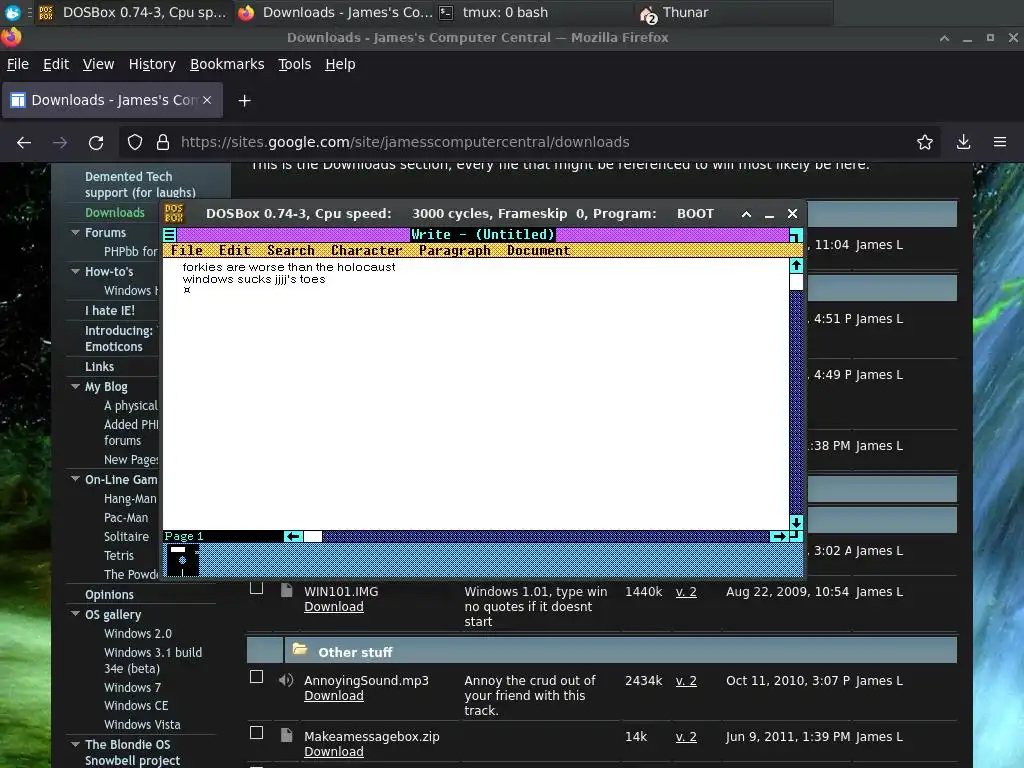This screenshot has height=768, width=1024.
Task: Open Firefox Bookmarks menu
Action: [x=227, y=64]
